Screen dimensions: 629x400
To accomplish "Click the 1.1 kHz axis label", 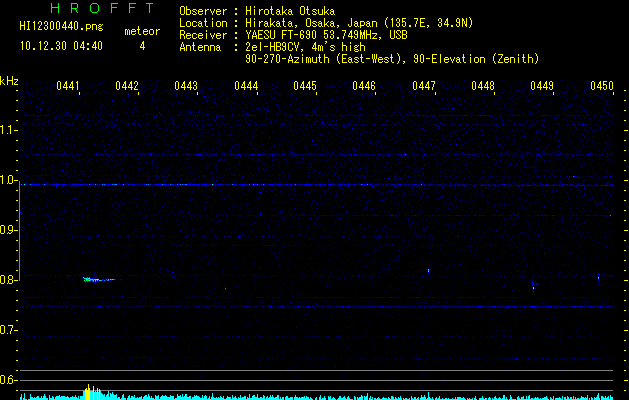I will click(x=8, y=130).
